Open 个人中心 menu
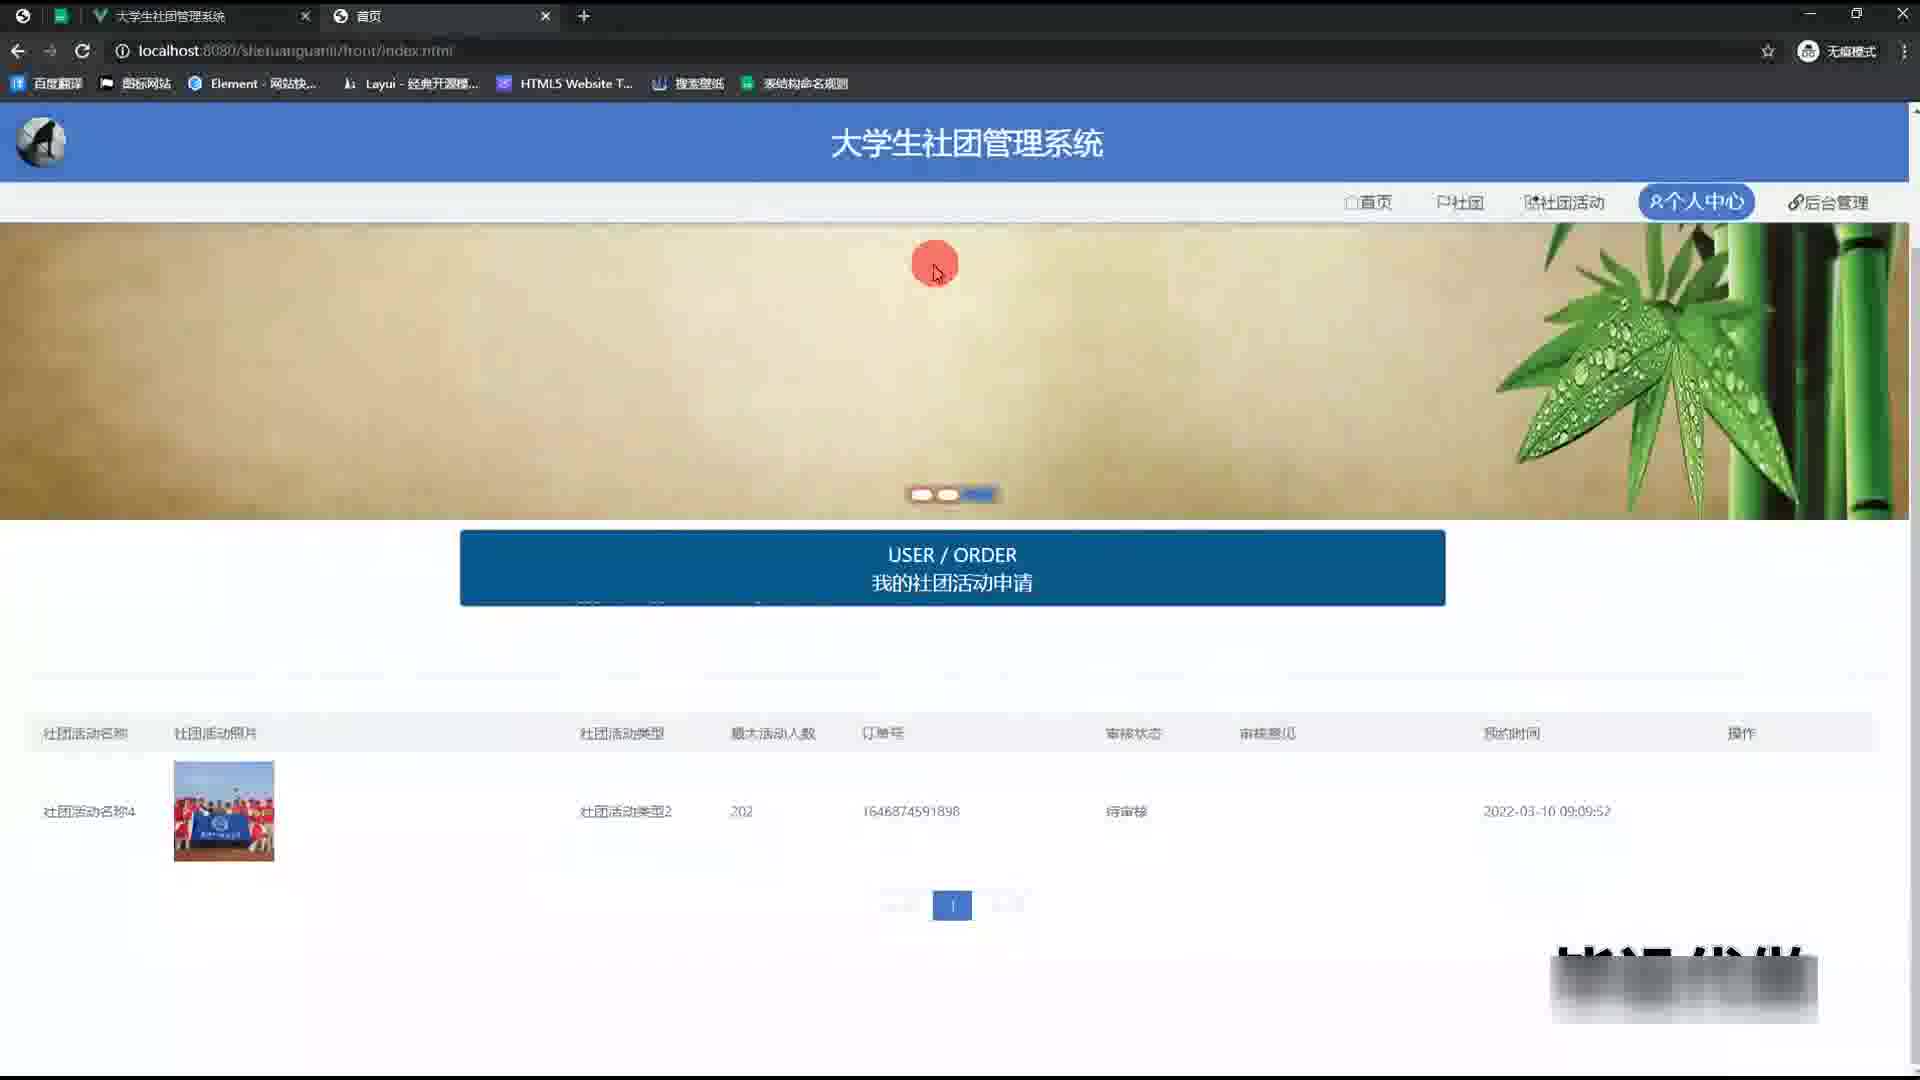Image resolution: width=1920 pixels, height=1080 pixels. pos(1696,202)
